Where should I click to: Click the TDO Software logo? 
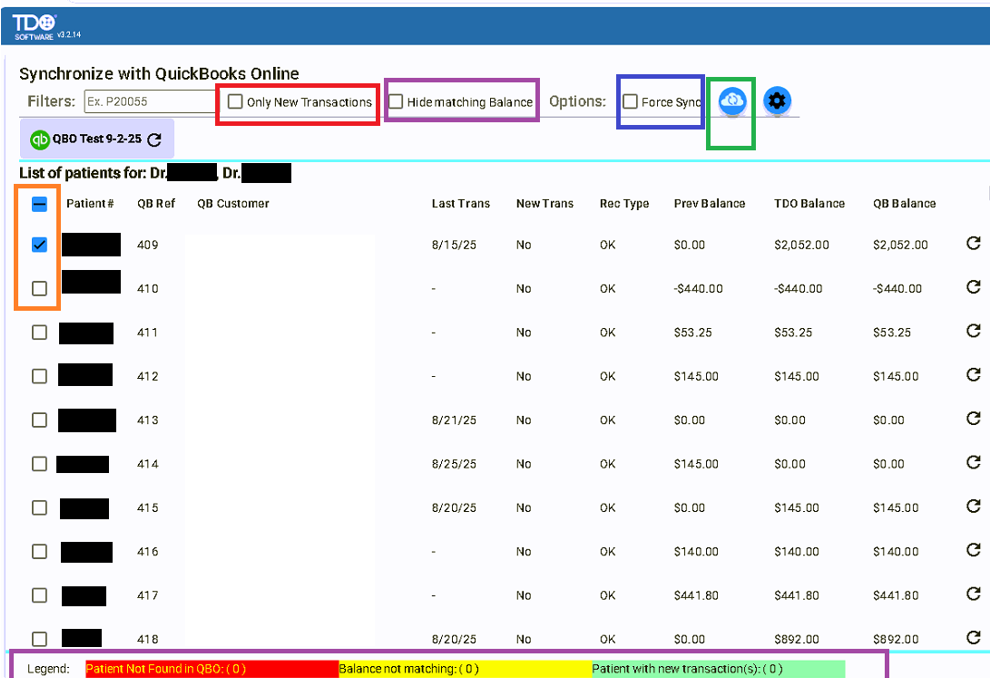pos(35,24)
